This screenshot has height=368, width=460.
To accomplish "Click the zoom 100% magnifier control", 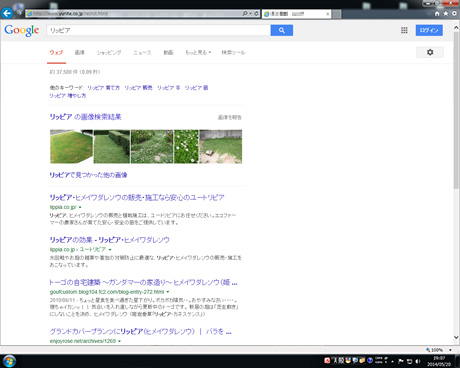I will pyautogui.click(x=434, y=350).
